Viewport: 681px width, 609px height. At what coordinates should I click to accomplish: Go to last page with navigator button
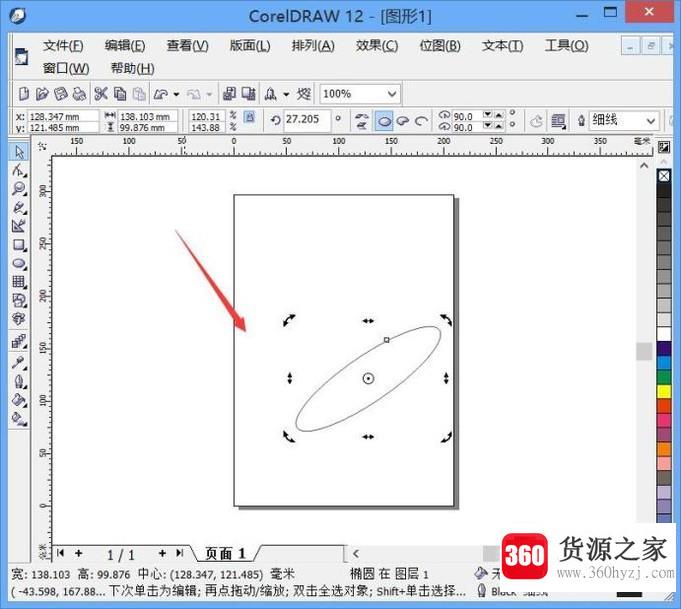(x=180, y=553)
